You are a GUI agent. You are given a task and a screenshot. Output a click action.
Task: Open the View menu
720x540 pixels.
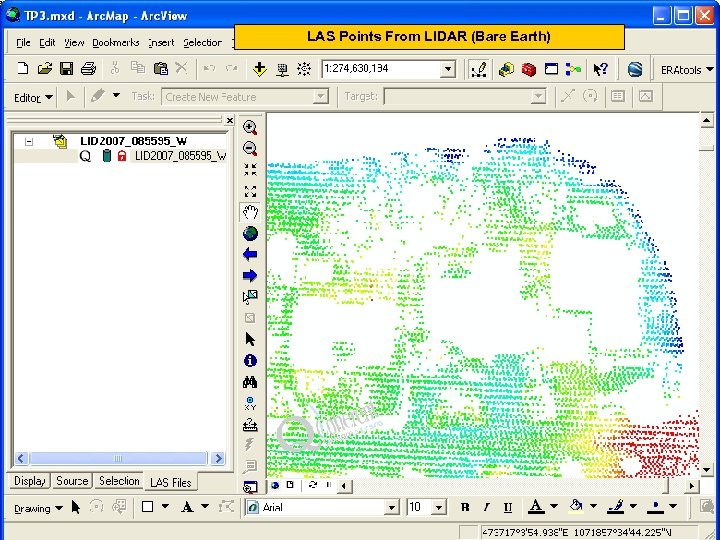tap(73, 43)
